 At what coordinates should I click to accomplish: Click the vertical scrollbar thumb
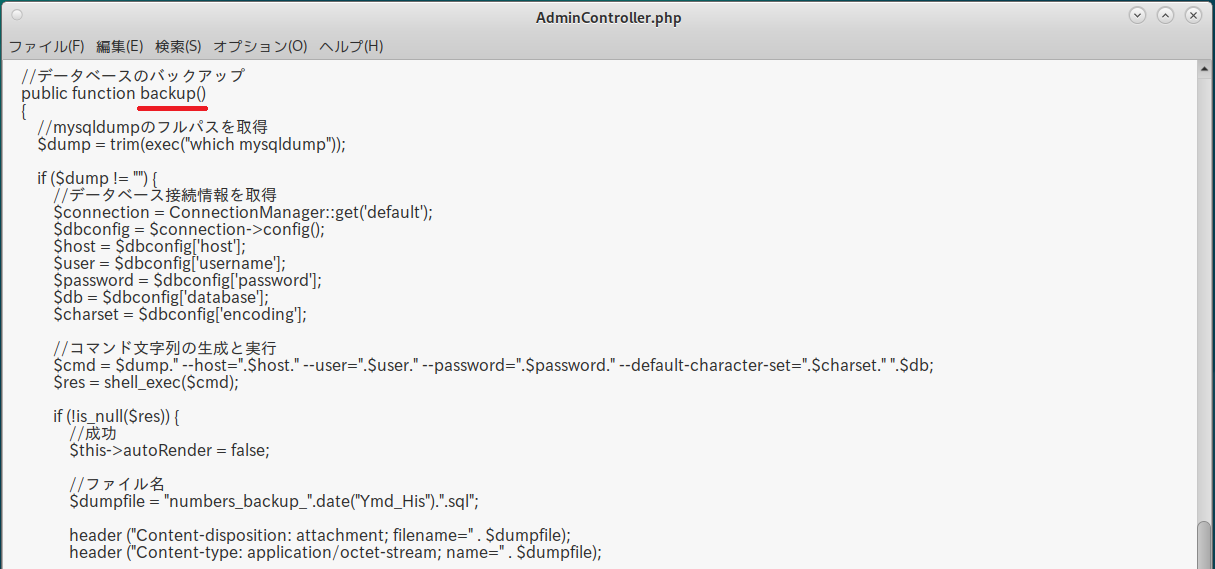[x=1204, y=545]
